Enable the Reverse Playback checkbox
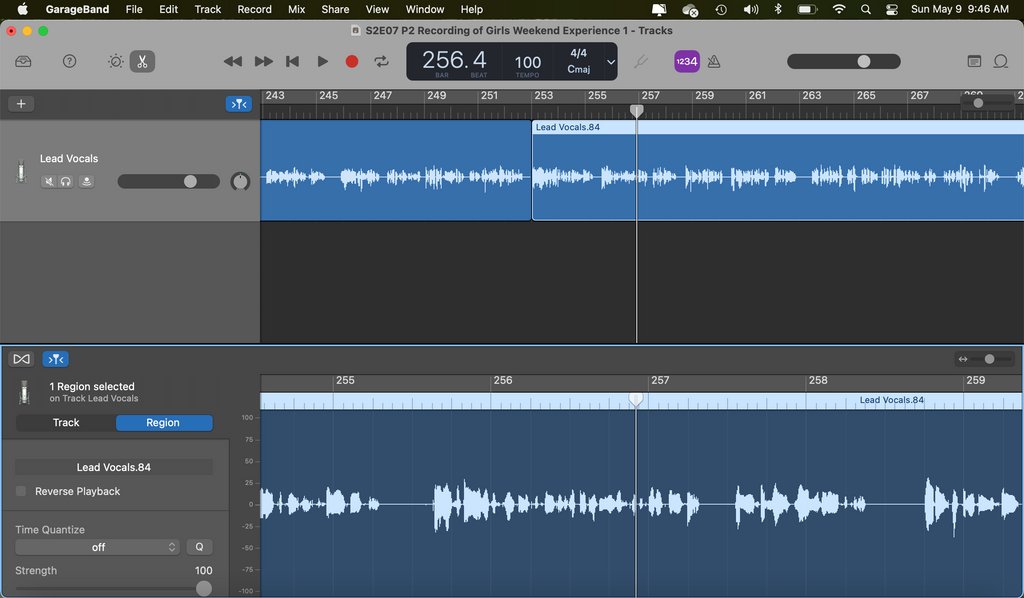The height and width of the screenshot is (598, 1024). coord(20,491)
